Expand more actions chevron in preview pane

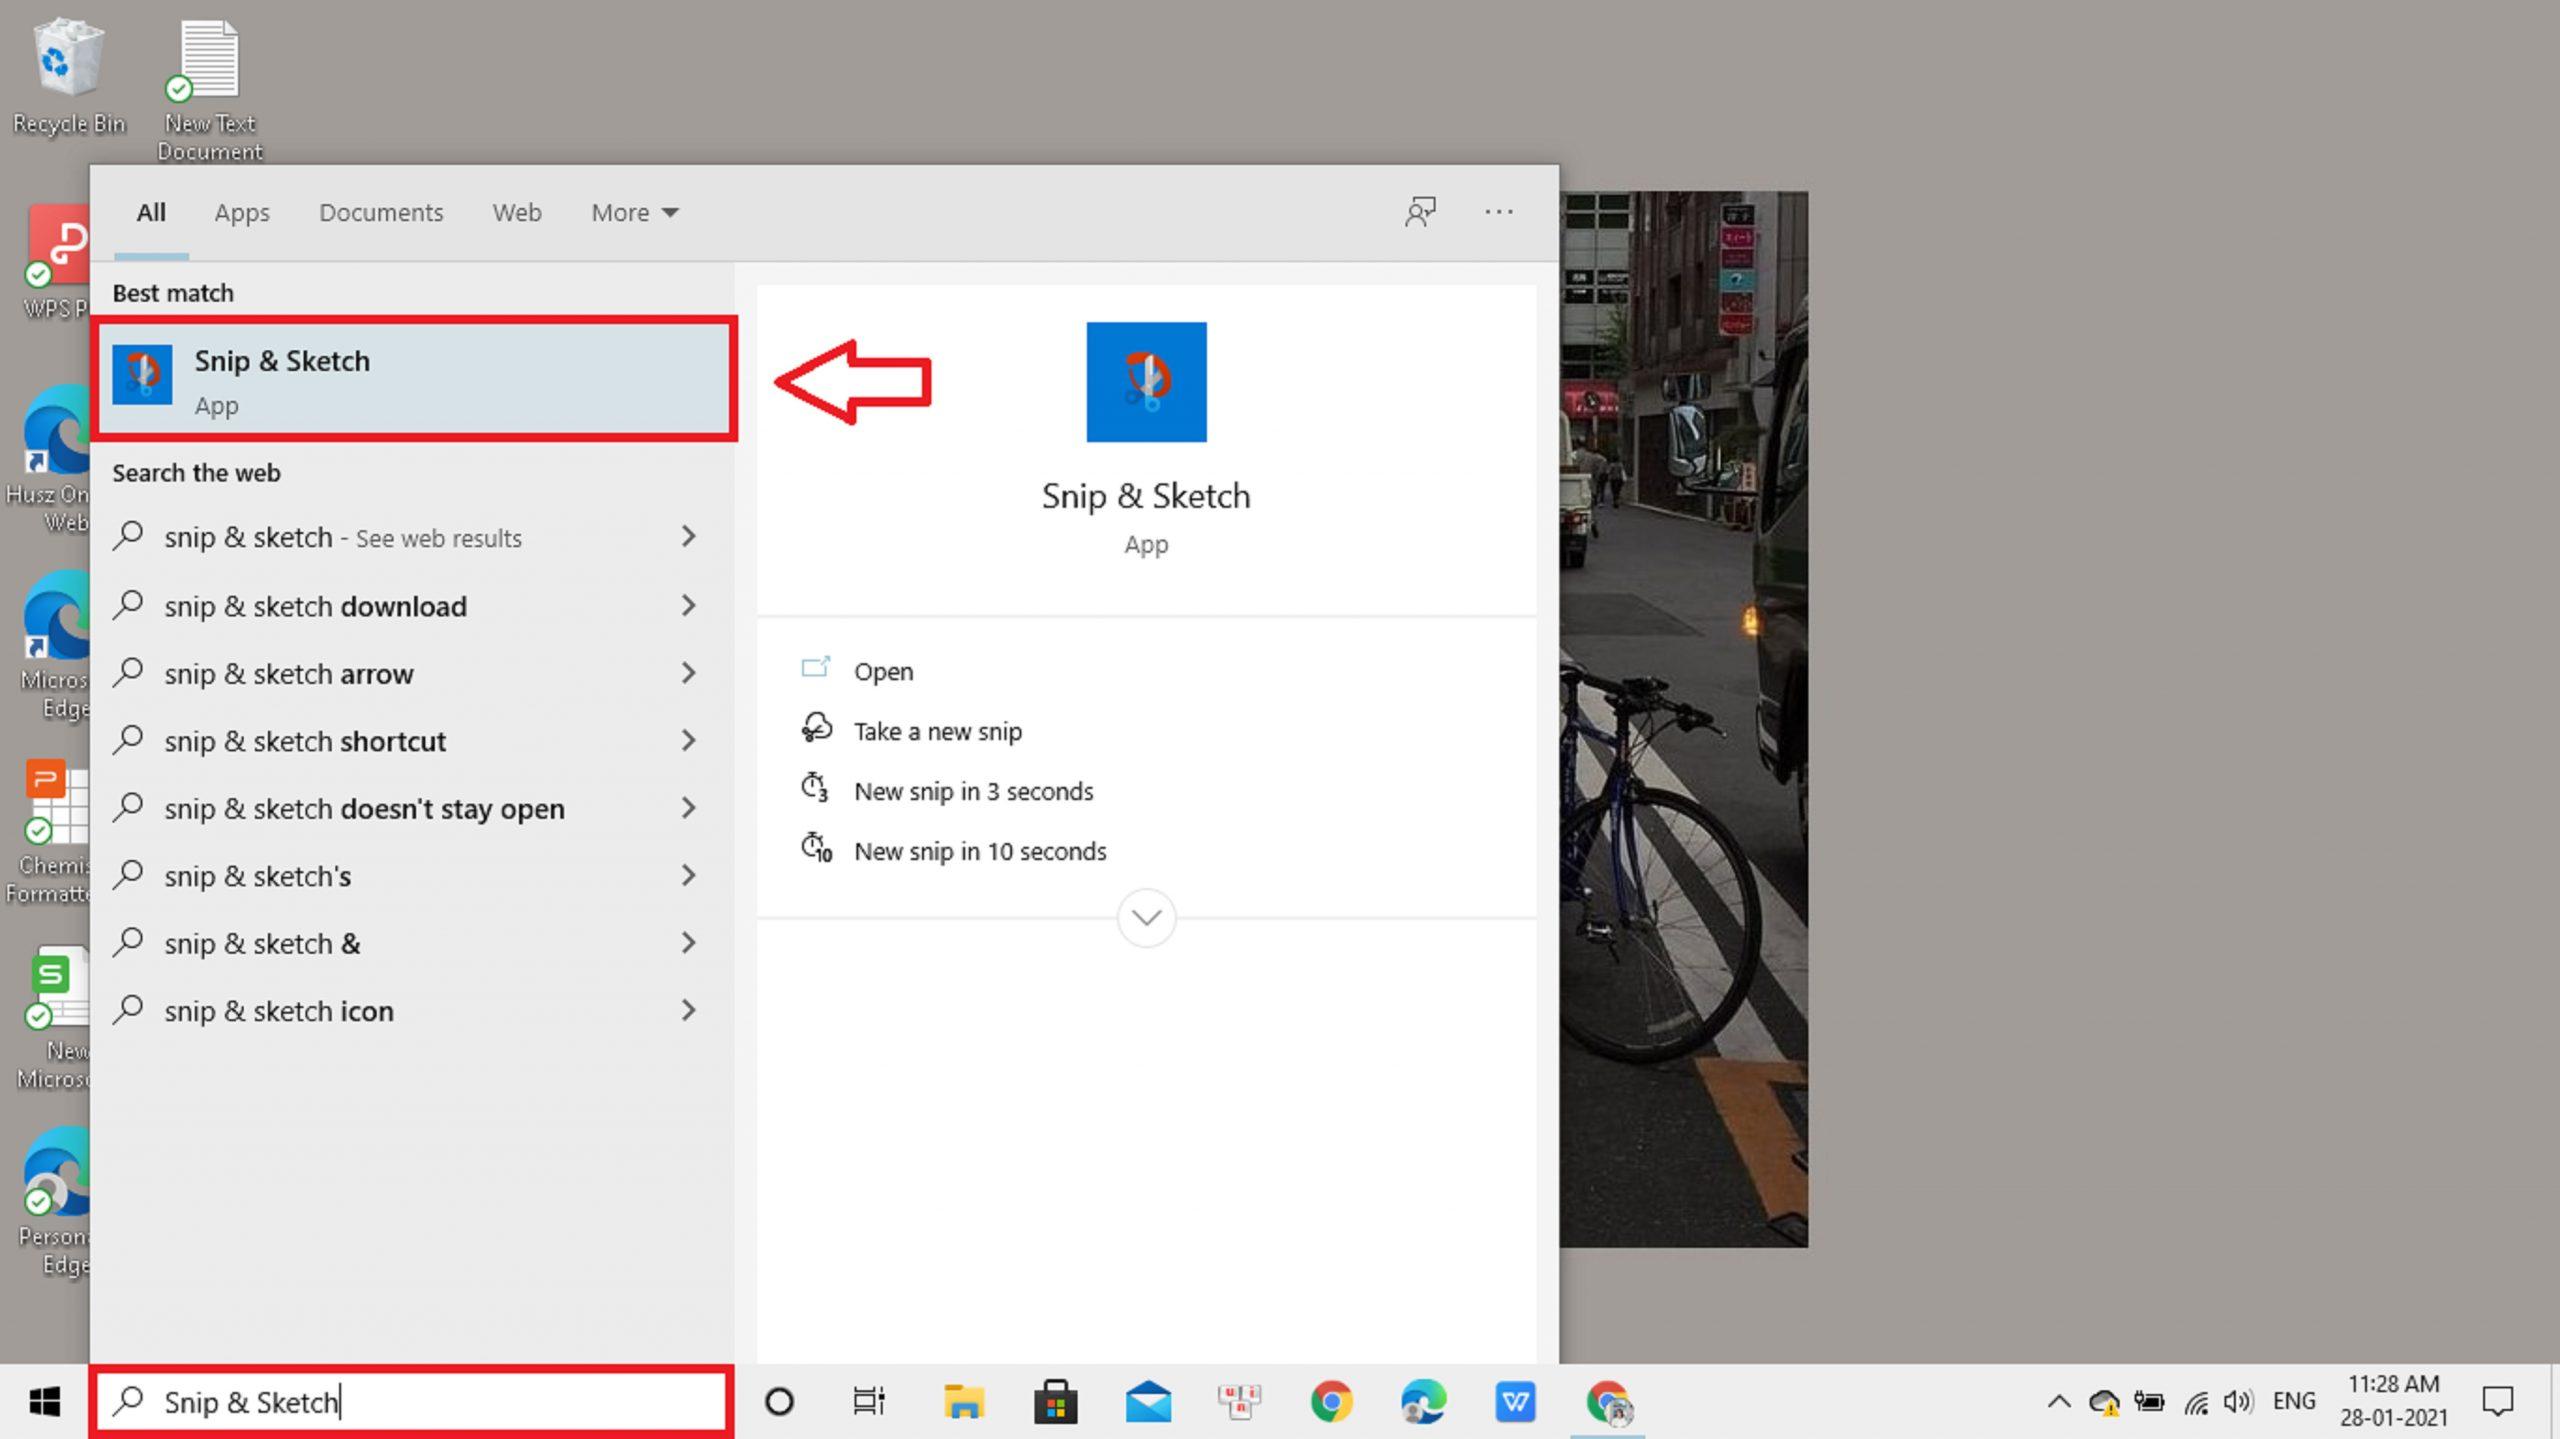pyautogui.click(x=1146, y=917)
